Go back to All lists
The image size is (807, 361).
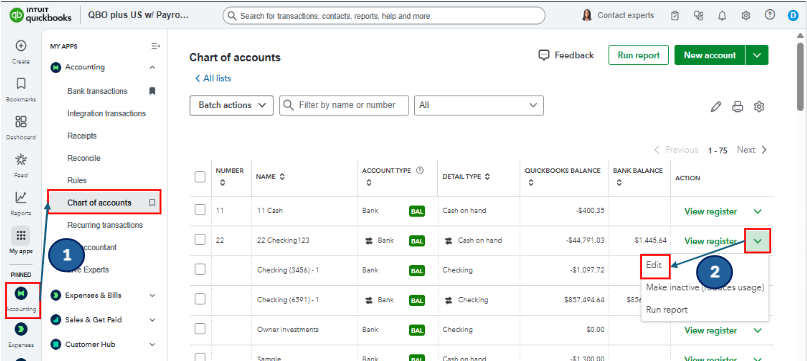click(x=213, y=78)
